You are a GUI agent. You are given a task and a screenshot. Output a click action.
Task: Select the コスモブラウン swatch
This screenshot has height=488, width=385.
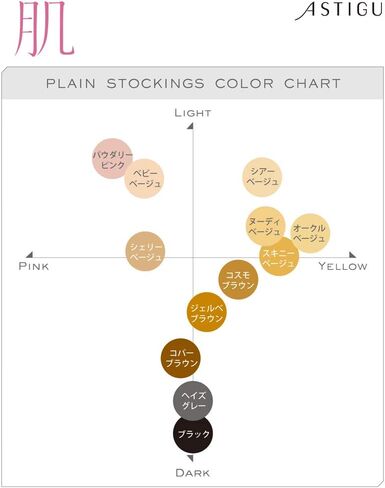click(238, 280)
